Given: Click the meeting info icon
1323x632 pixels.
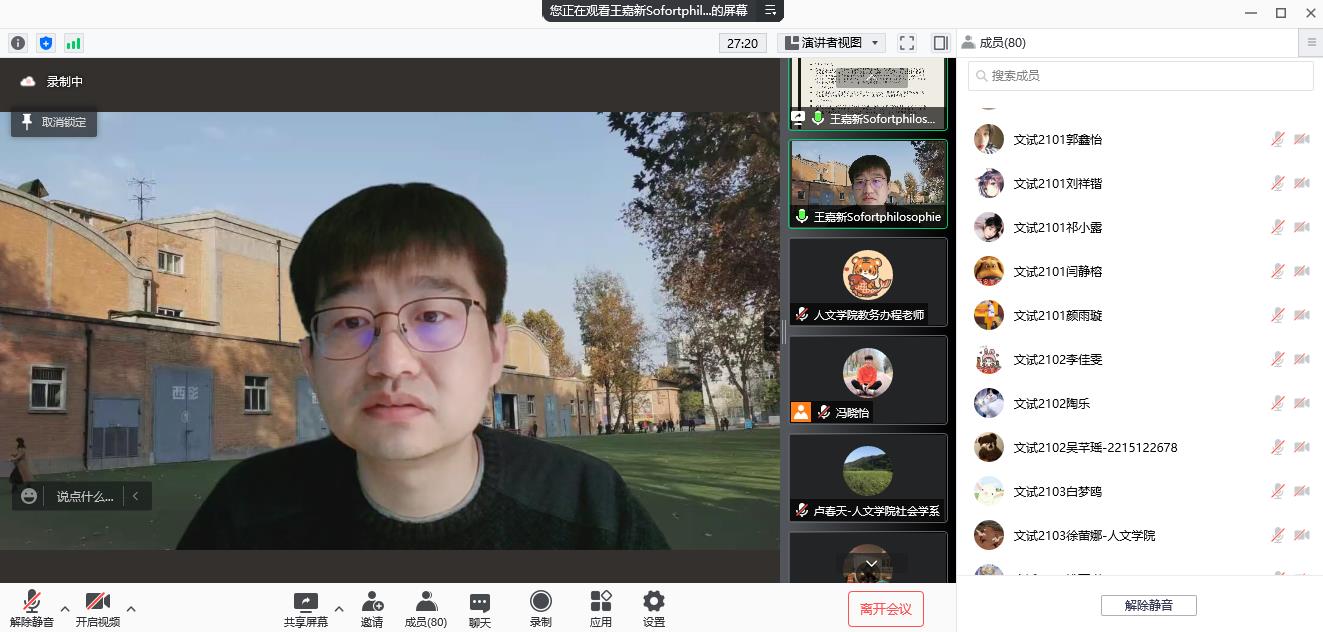Looking at the screenshot, I should click(x=18, y=43).
